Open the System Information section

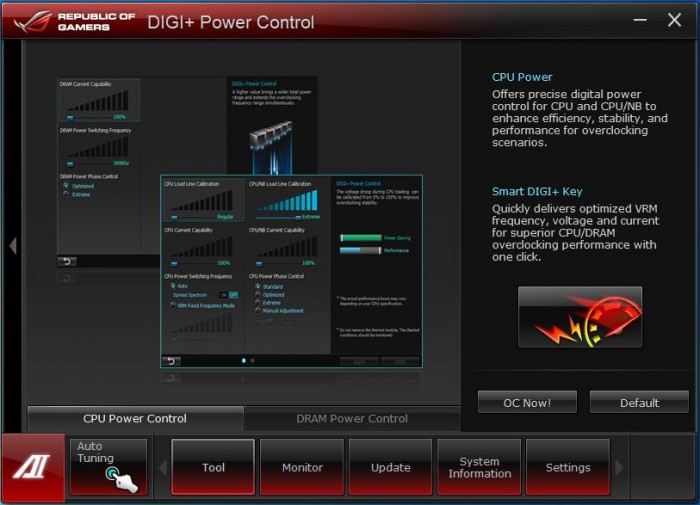point(479,467)
